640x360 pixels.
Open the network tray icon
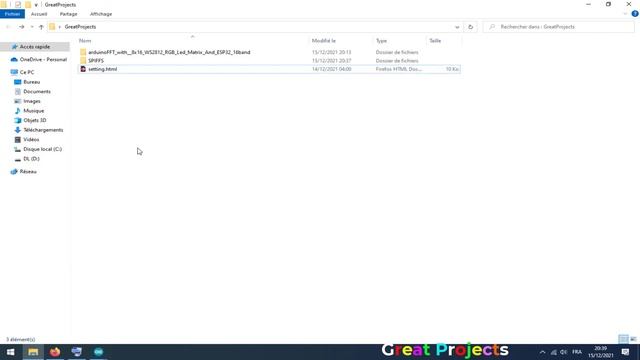tap(553, 352)
